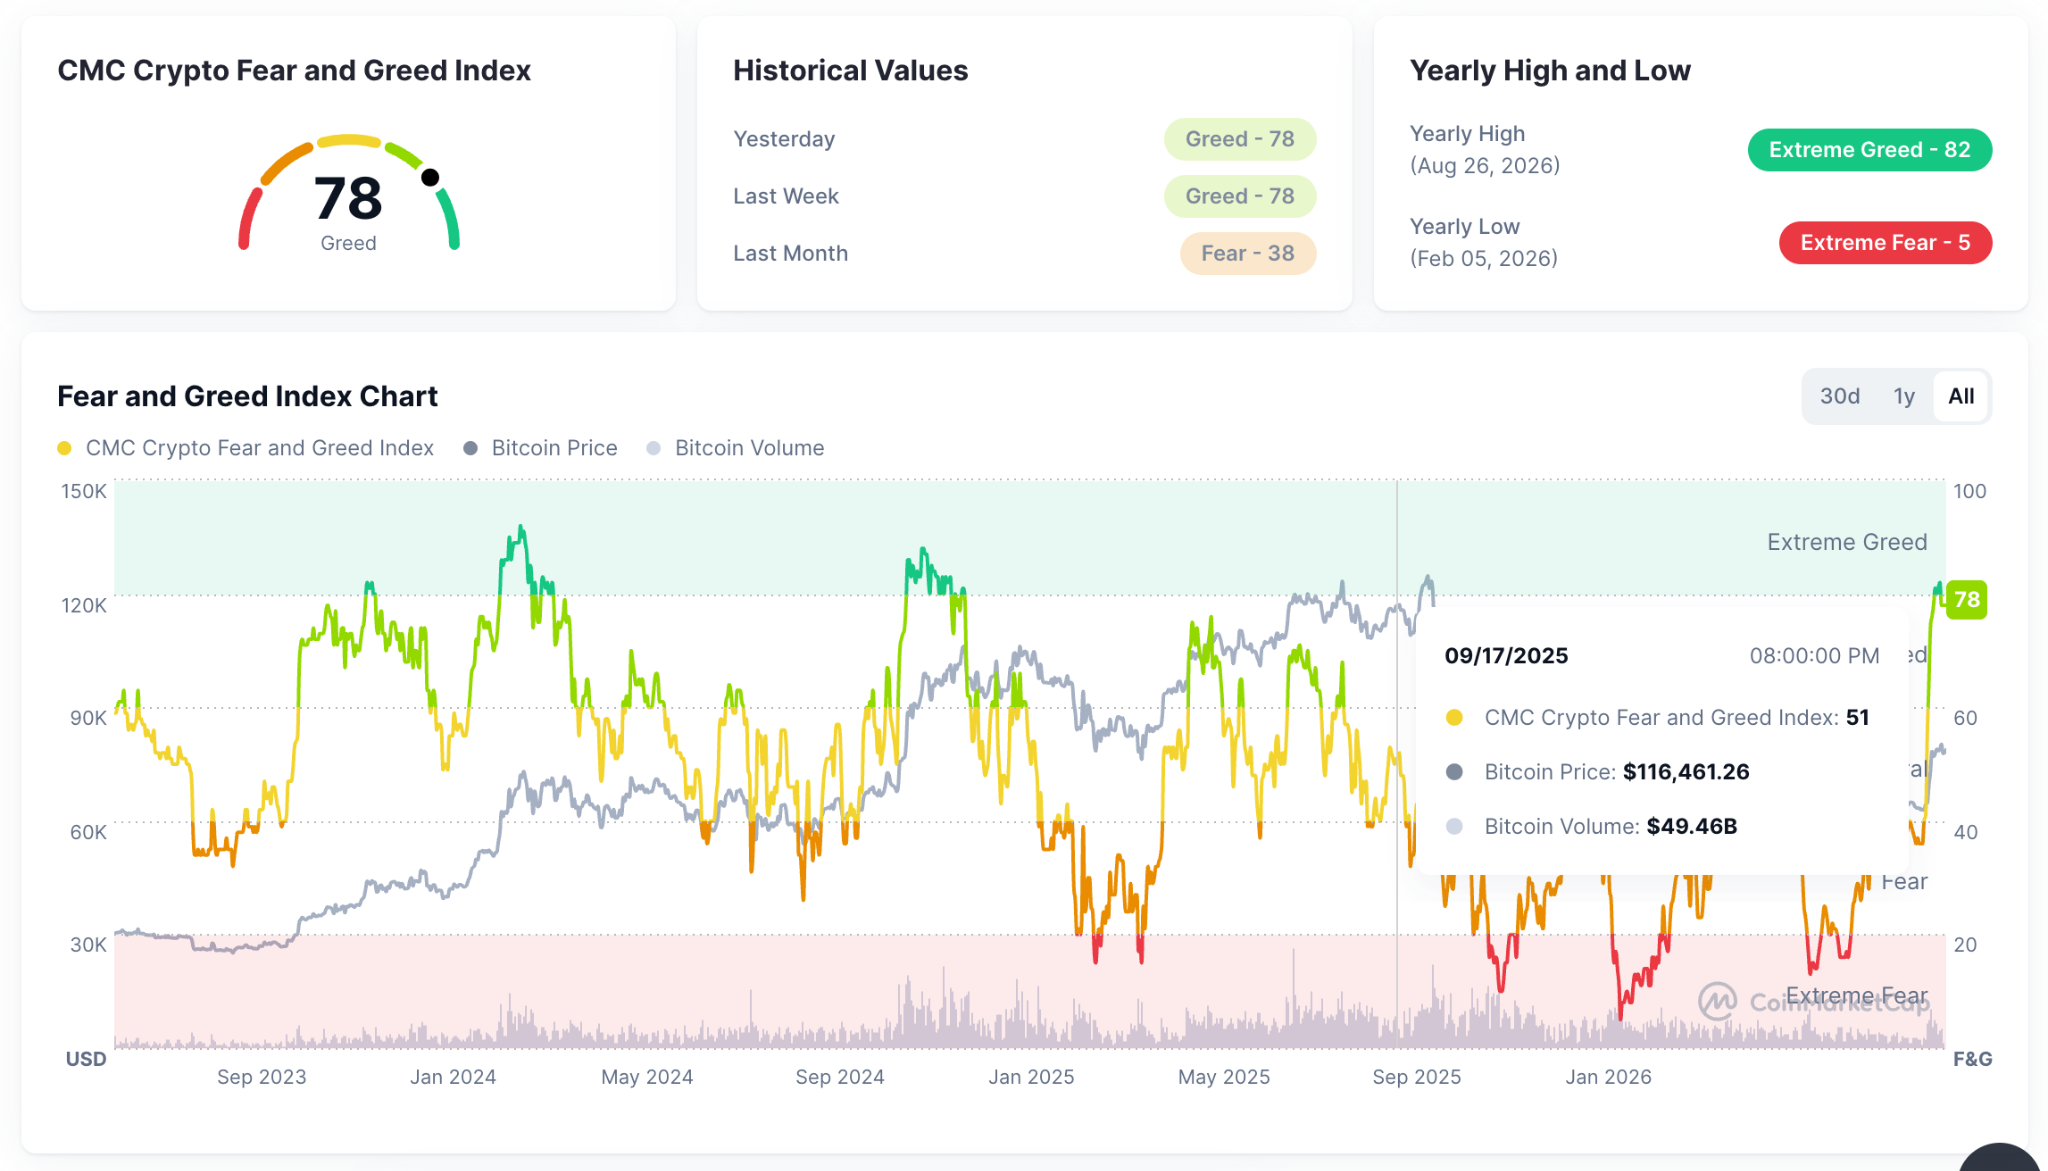
Task: Click the Jan 2026 axis label
Action: coord(1609,1077)
